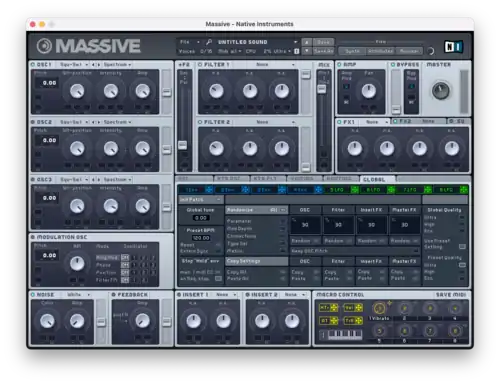Click the KTr macro drag-handle icon
500x384 pixels.
334,308
